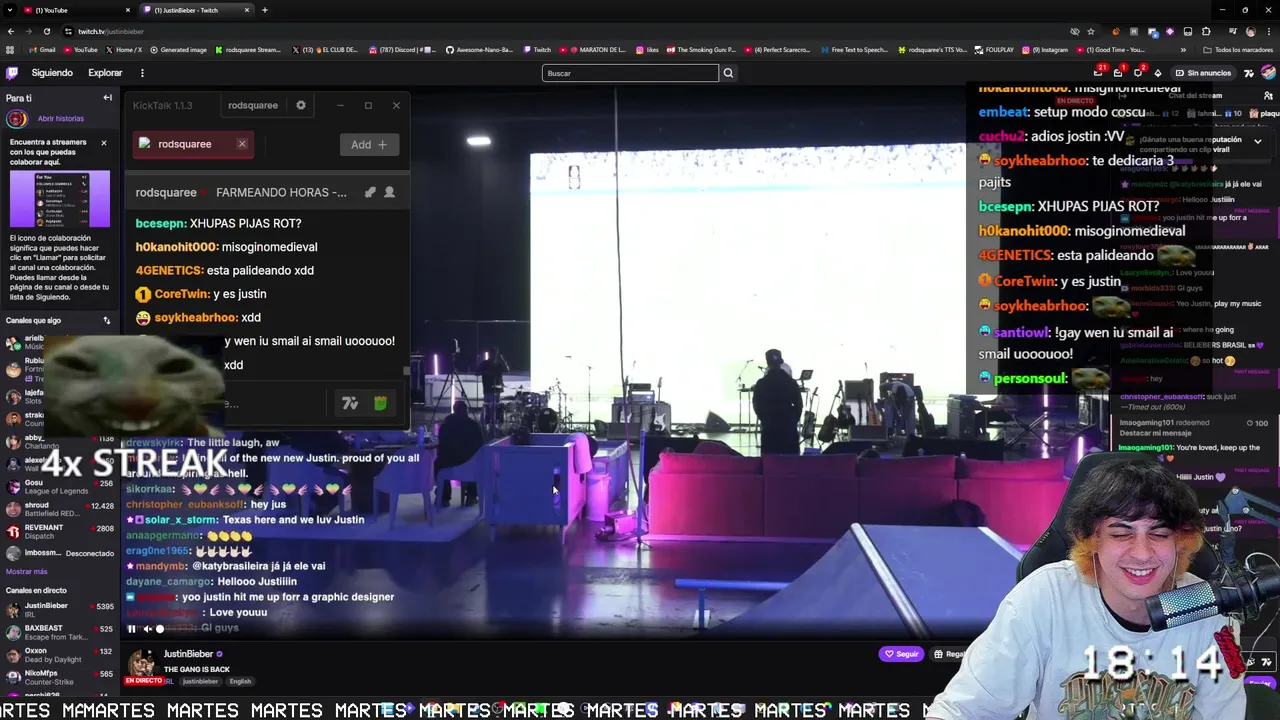Go back in Chrome
The height and width of the screenshot is (720, 1280).
coord(10,31)
